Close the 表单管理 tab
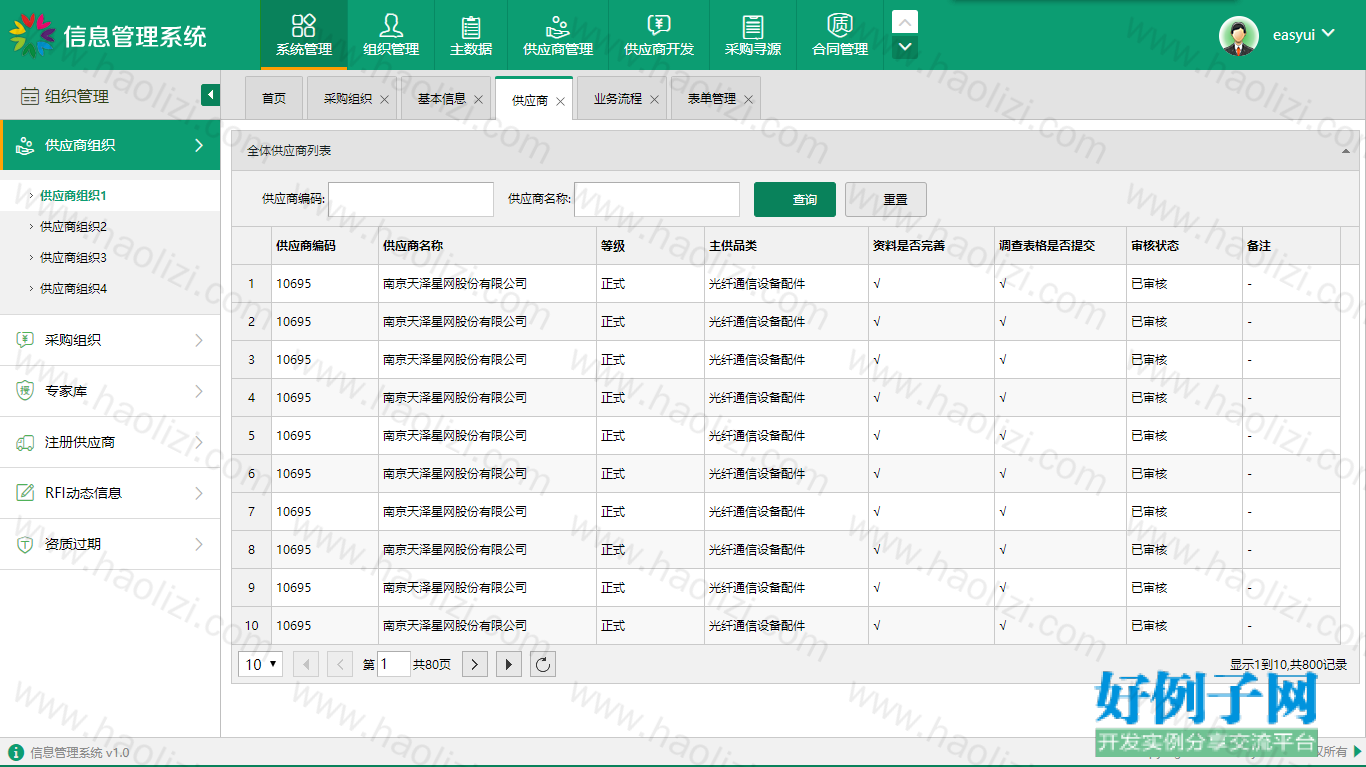 [x=748, y=100]
